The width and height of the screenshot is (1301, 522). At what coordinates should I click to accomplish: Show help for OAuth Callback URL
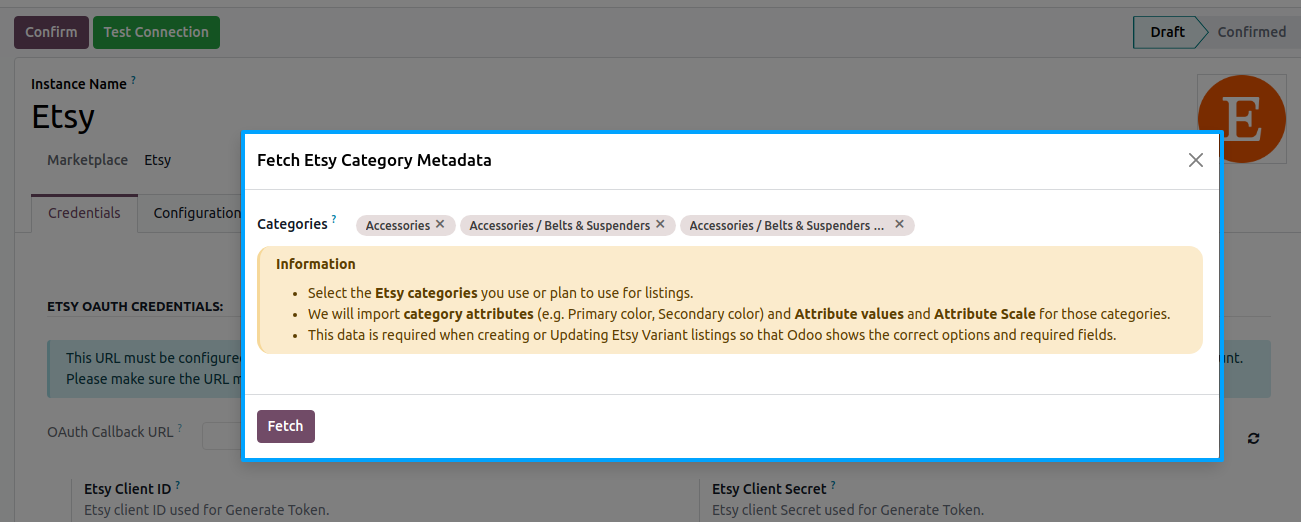(180, 428)
